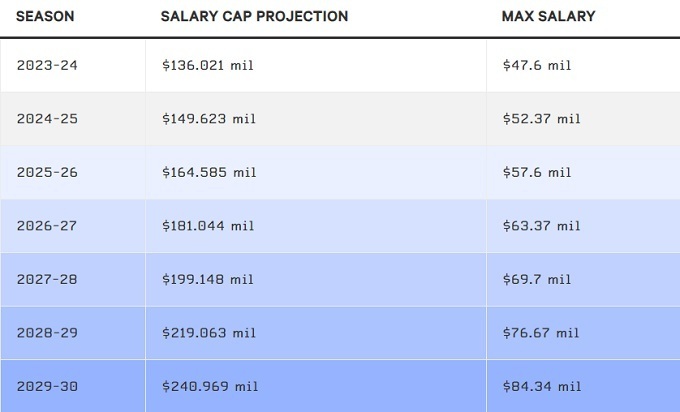Click the SALARY CAP PROJECTION column header

254,17
